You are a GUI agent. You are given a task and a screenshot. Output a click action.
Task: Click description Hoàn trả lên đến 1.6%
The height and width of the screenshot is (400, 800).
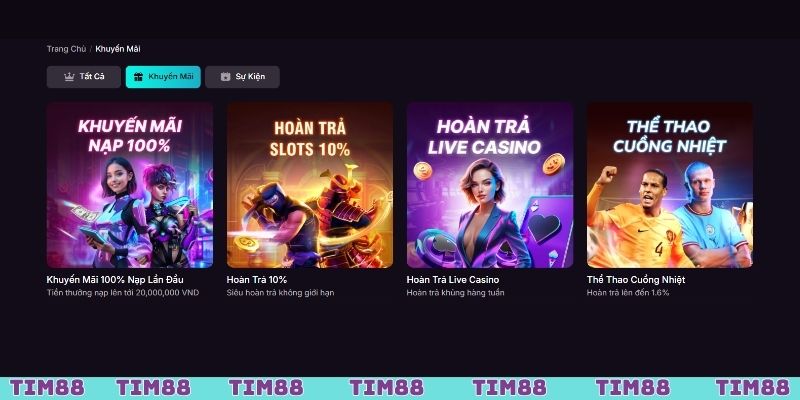628,293
